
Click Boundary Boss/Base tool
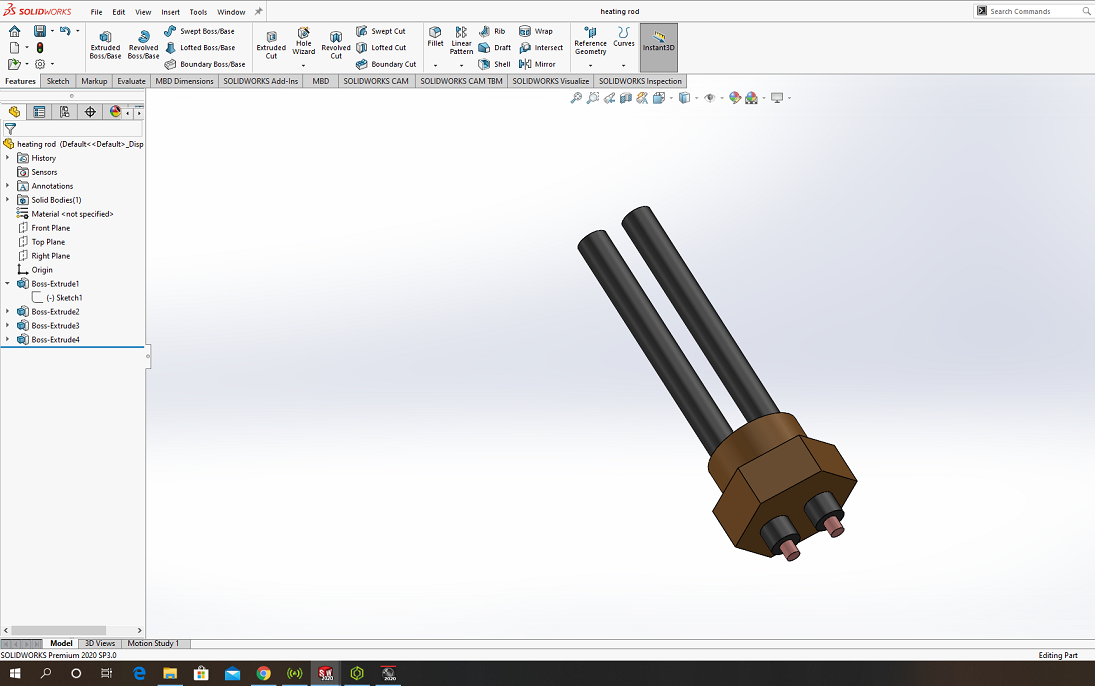pyautogui.click(x=205, y=64)
